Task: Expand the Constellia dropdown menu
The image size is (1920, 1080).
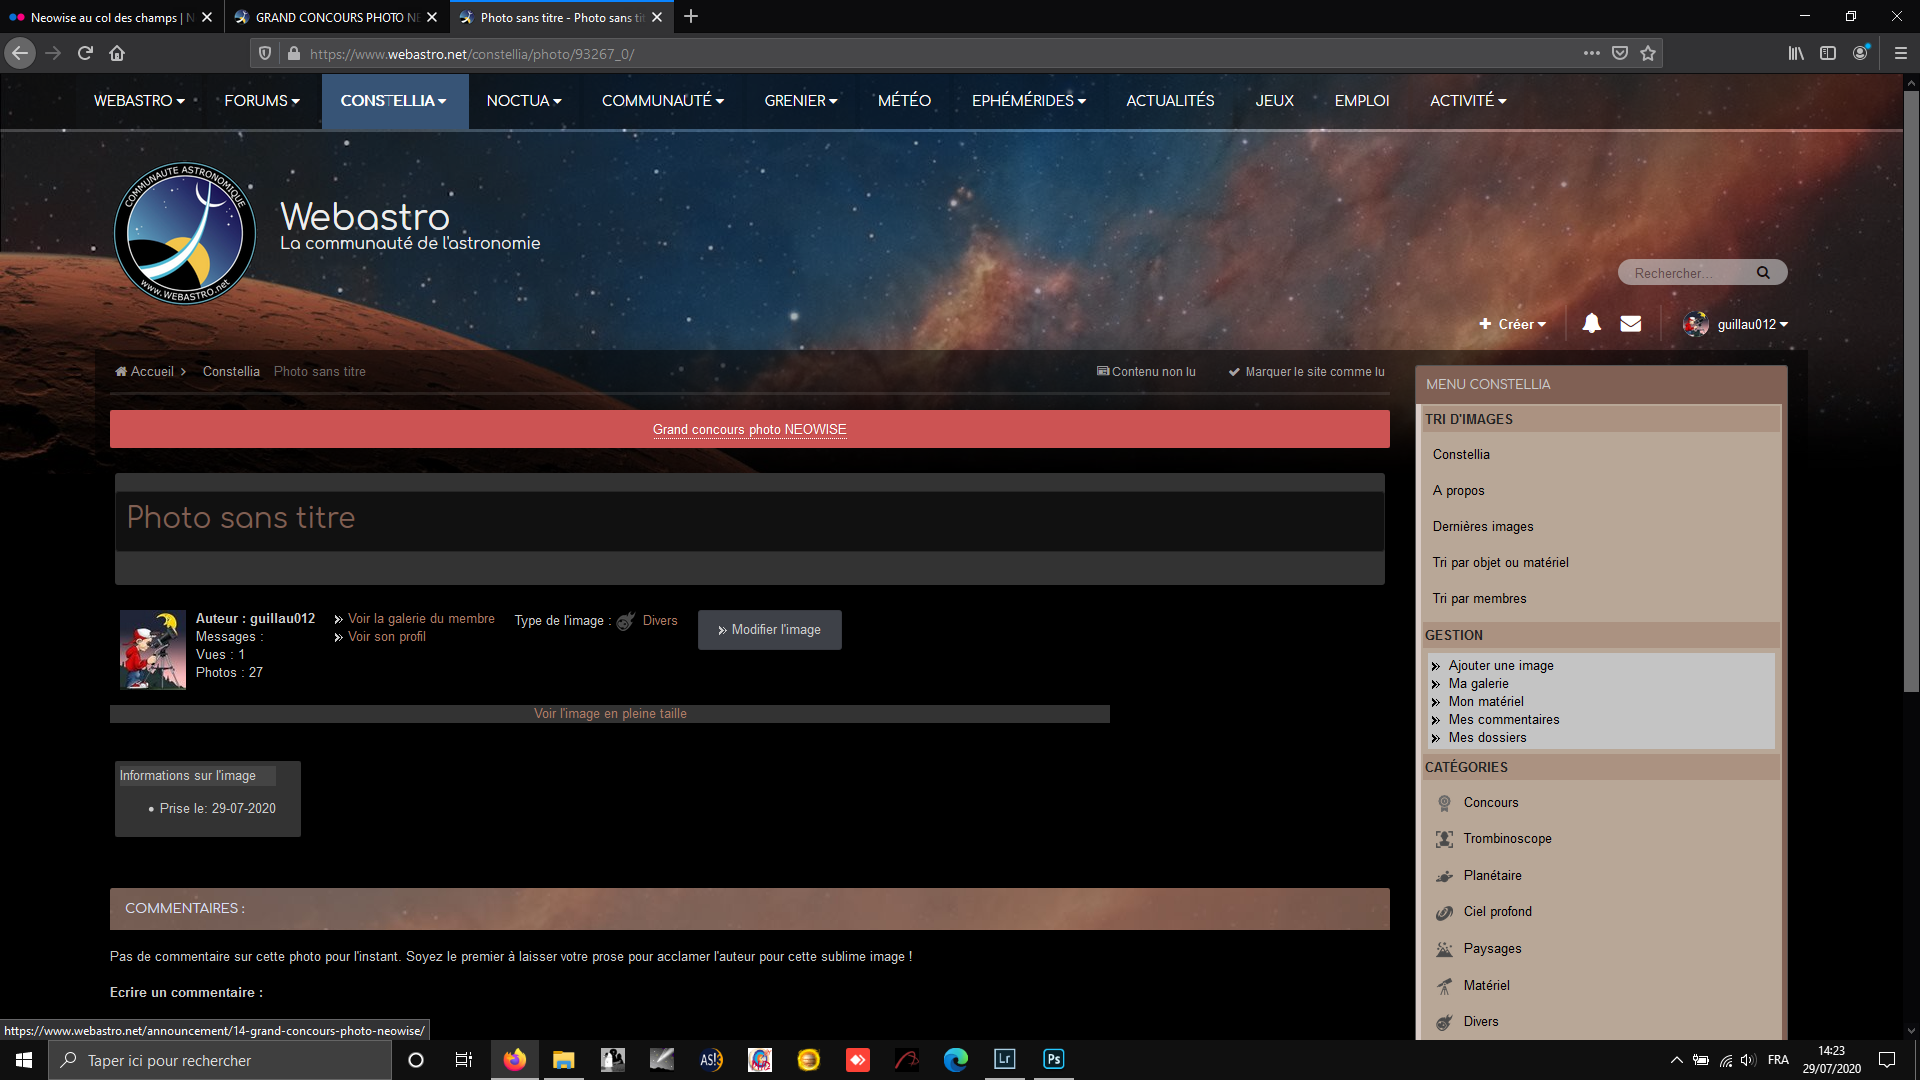Action: 393,101
